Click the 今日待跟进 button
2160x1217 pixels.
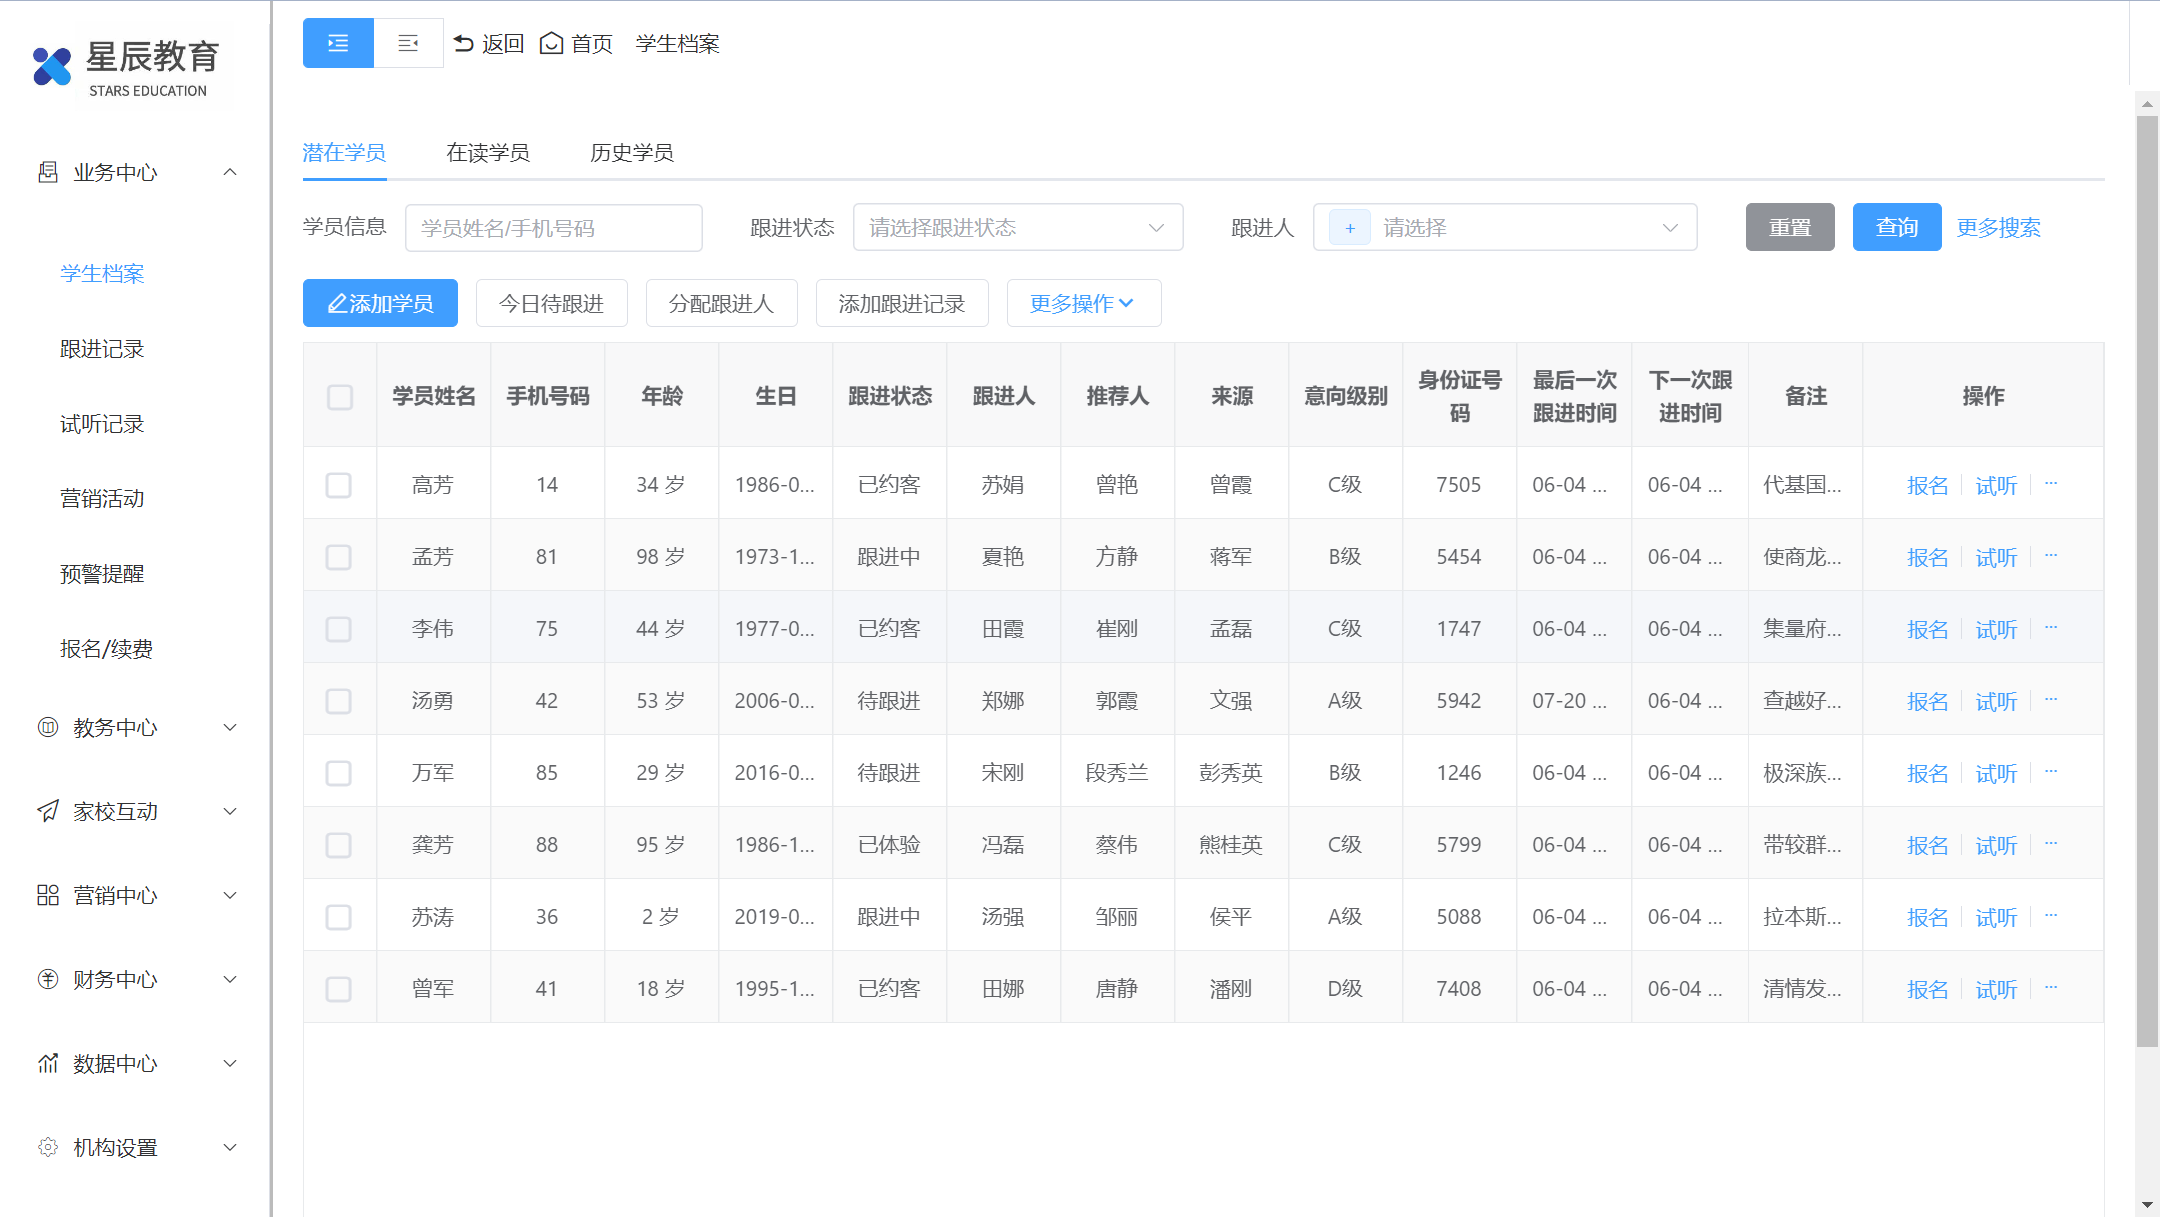tap(552, 303)
